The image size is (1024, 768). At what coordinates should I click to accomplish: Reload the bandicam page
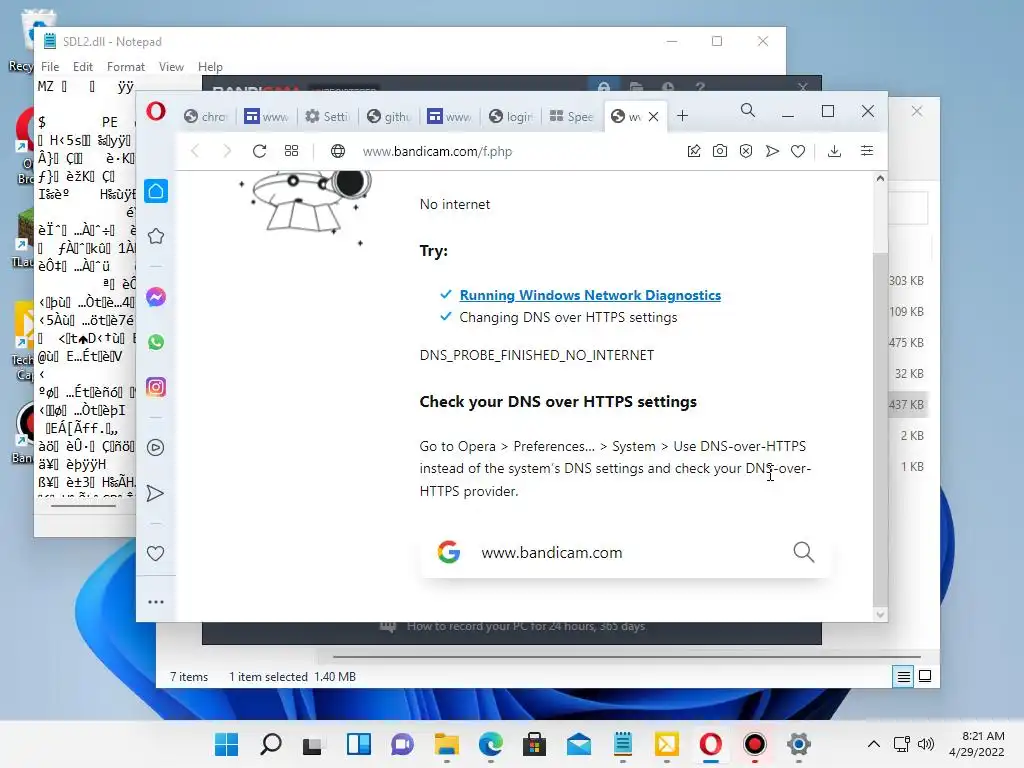259,151
